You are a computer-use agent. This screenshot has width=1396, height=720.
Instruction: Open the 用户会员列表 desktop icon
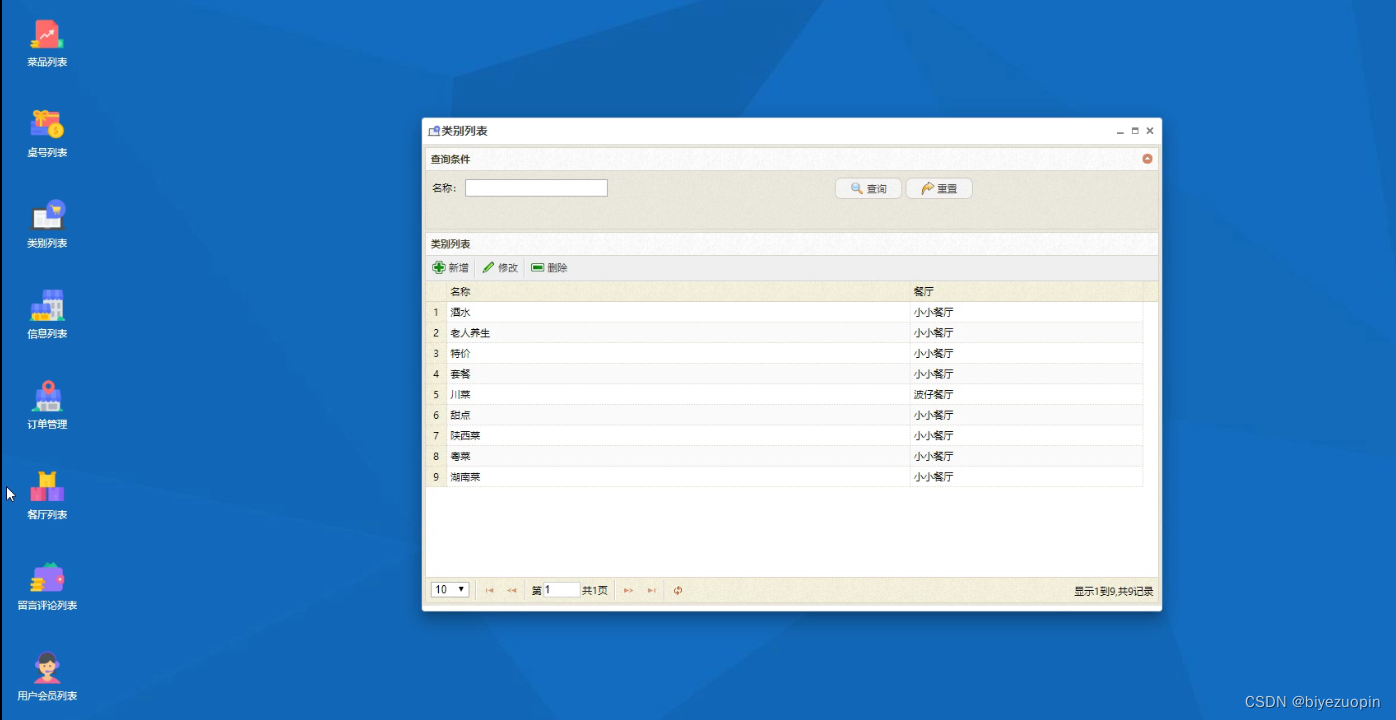(x=47, y=677)
